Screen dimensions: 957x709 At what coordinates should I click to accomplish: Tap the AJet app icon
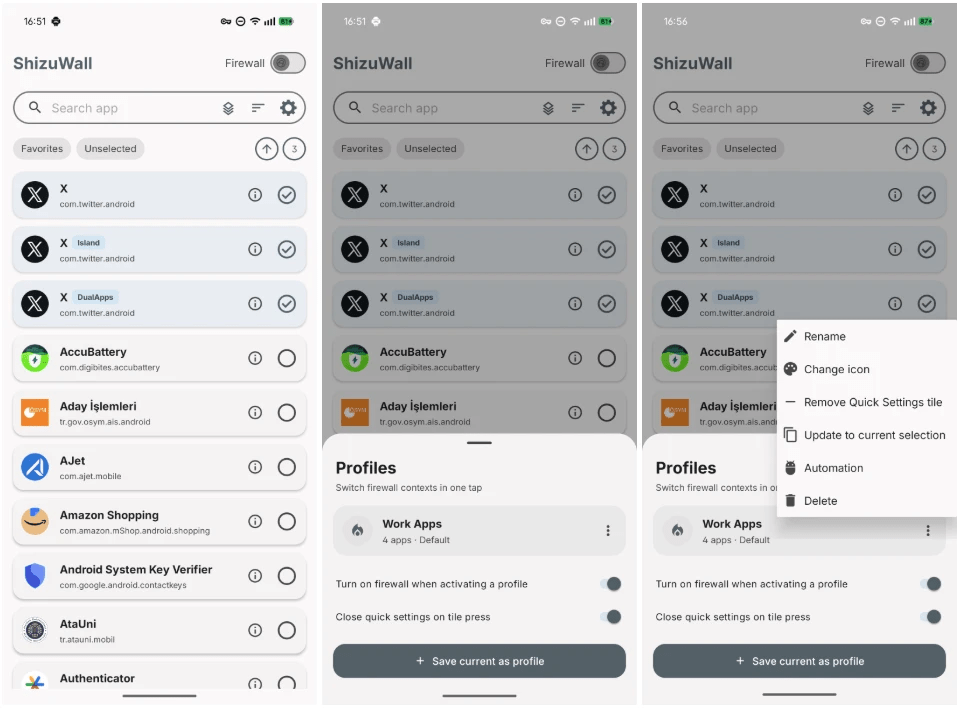click(x=35, y=467)
